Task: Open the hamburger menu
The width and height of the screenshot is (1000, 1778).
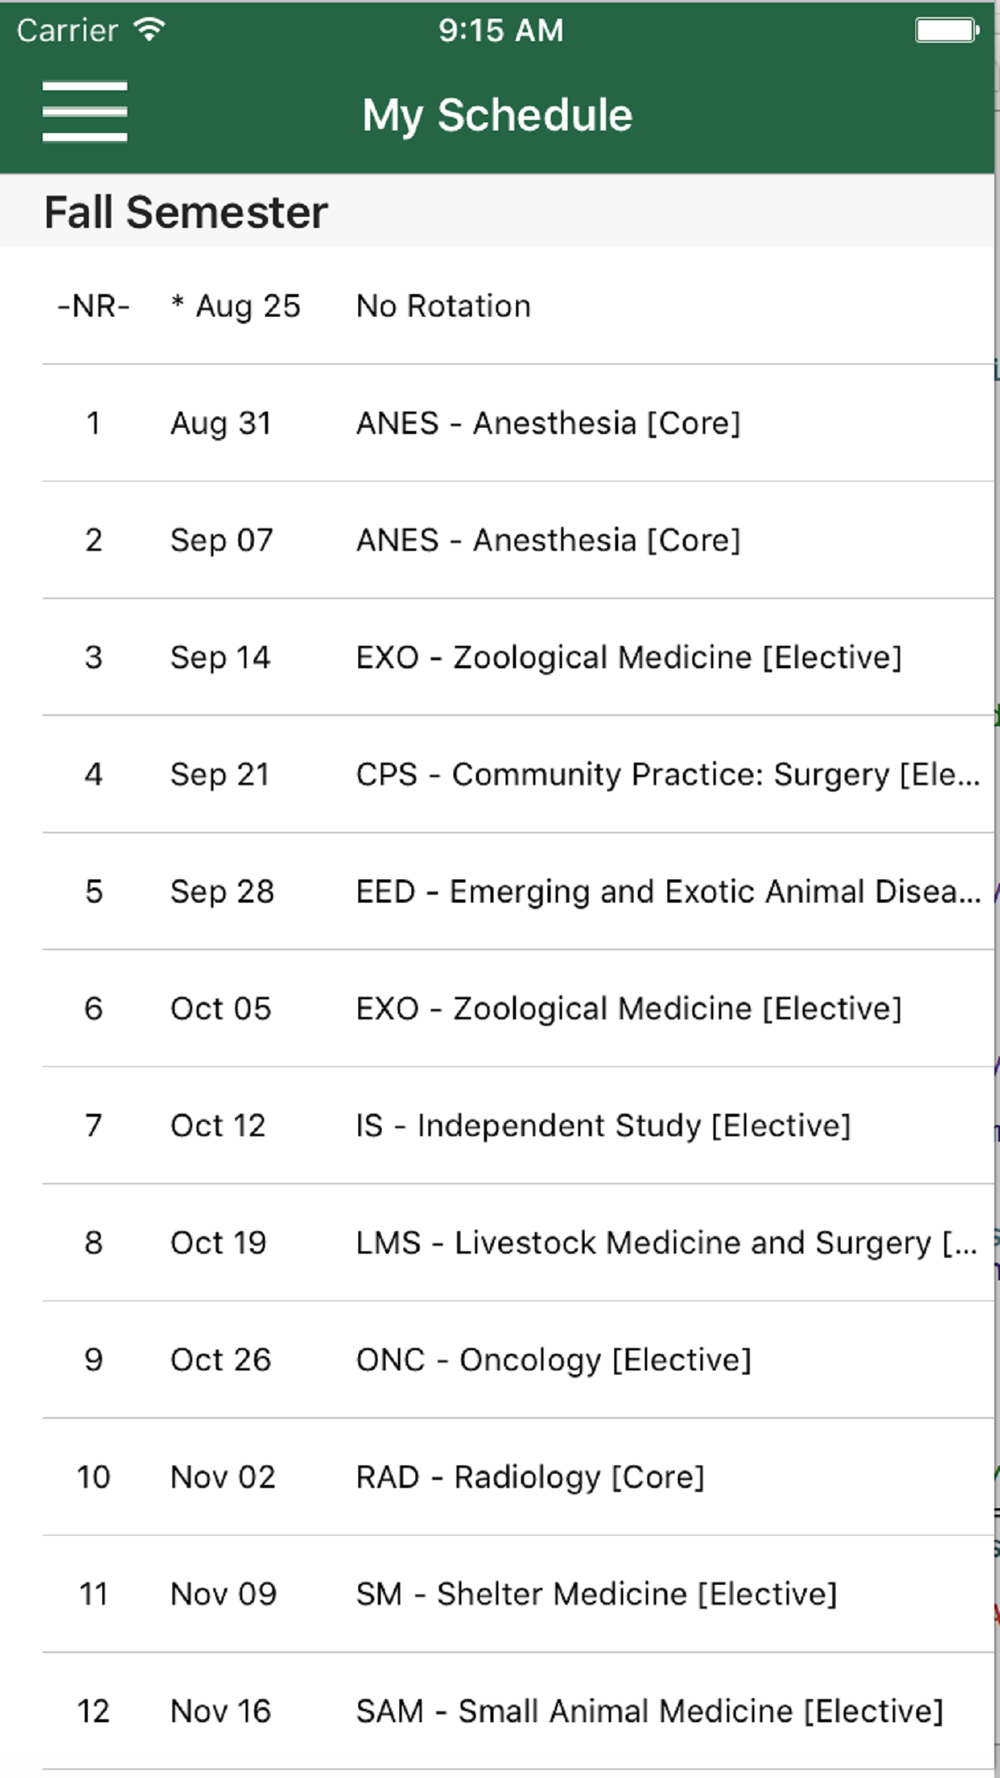Action: pyautogui.click(x=85, y=112)
